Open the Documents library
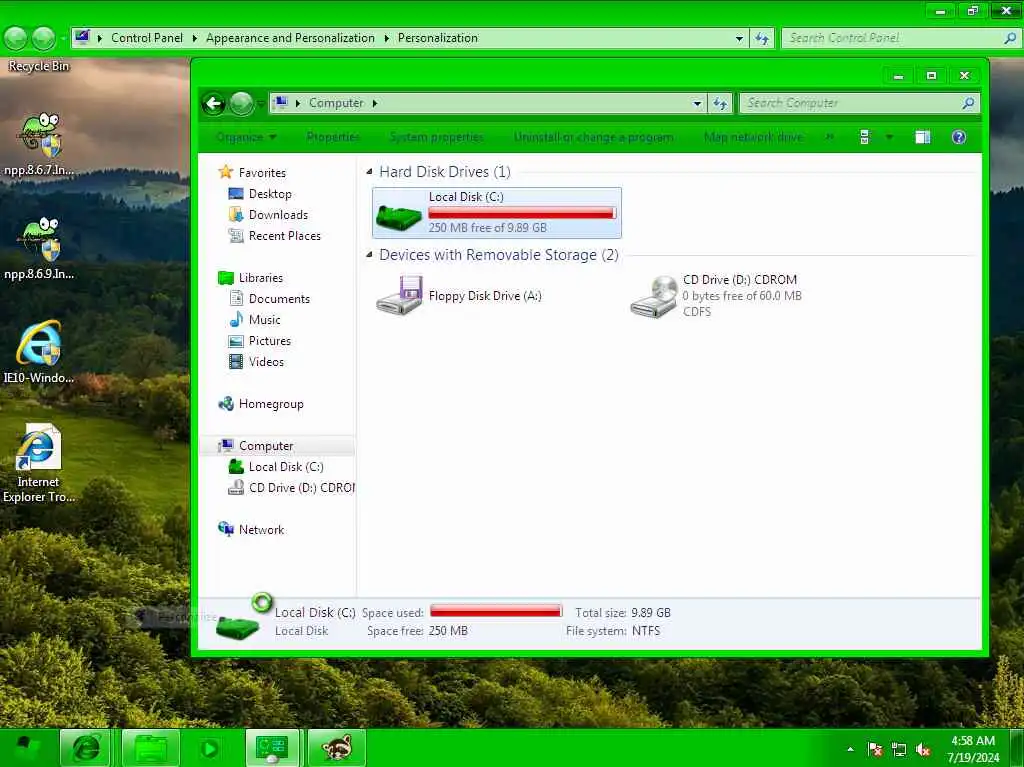 pyautogui.click(x=279, y=299)
